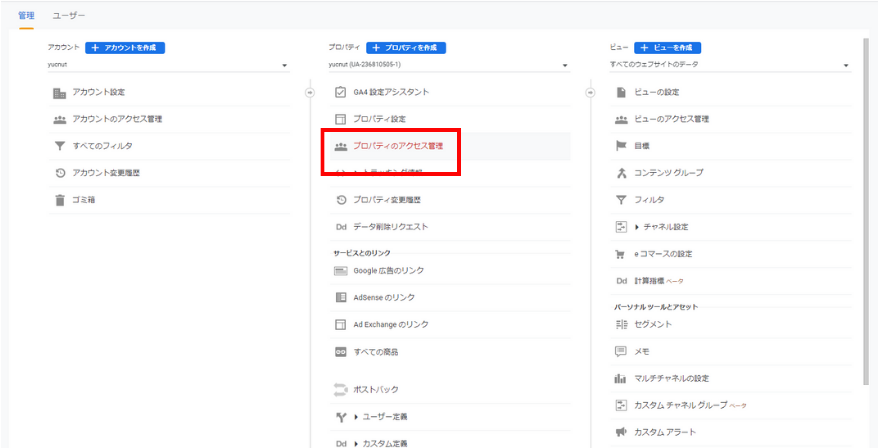
Task: Click the Google 広告のリンク icon
Action: pyautogui.click(x=340, y=271)
